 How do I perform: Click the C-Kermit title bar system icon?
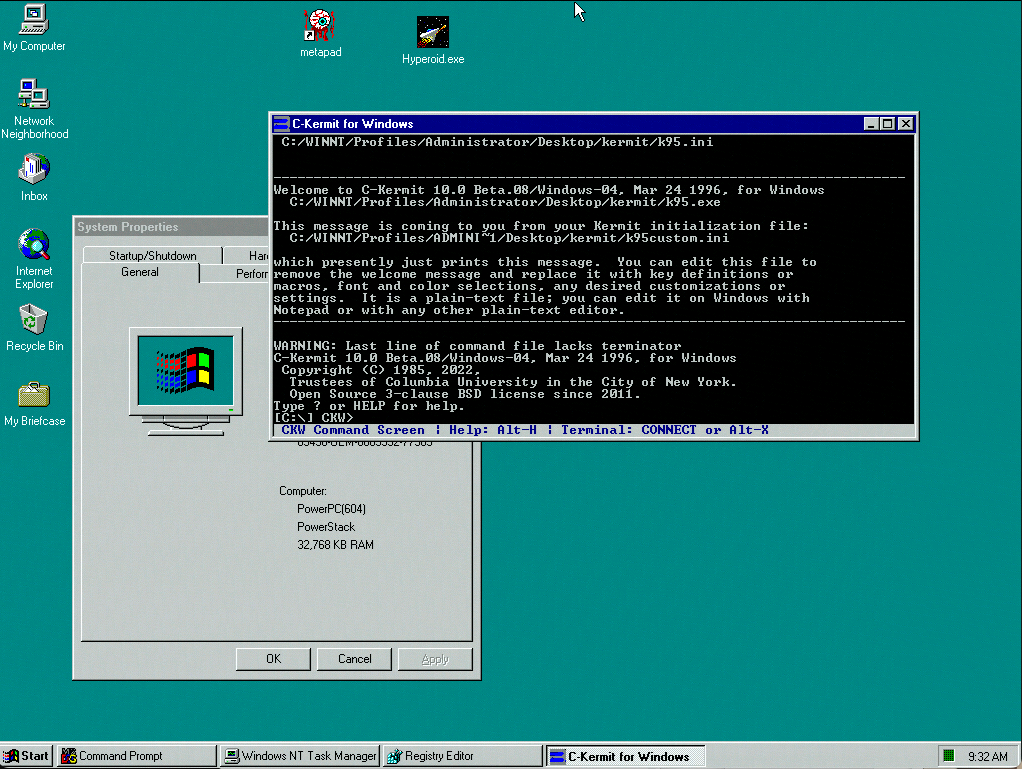click(281, 124)
